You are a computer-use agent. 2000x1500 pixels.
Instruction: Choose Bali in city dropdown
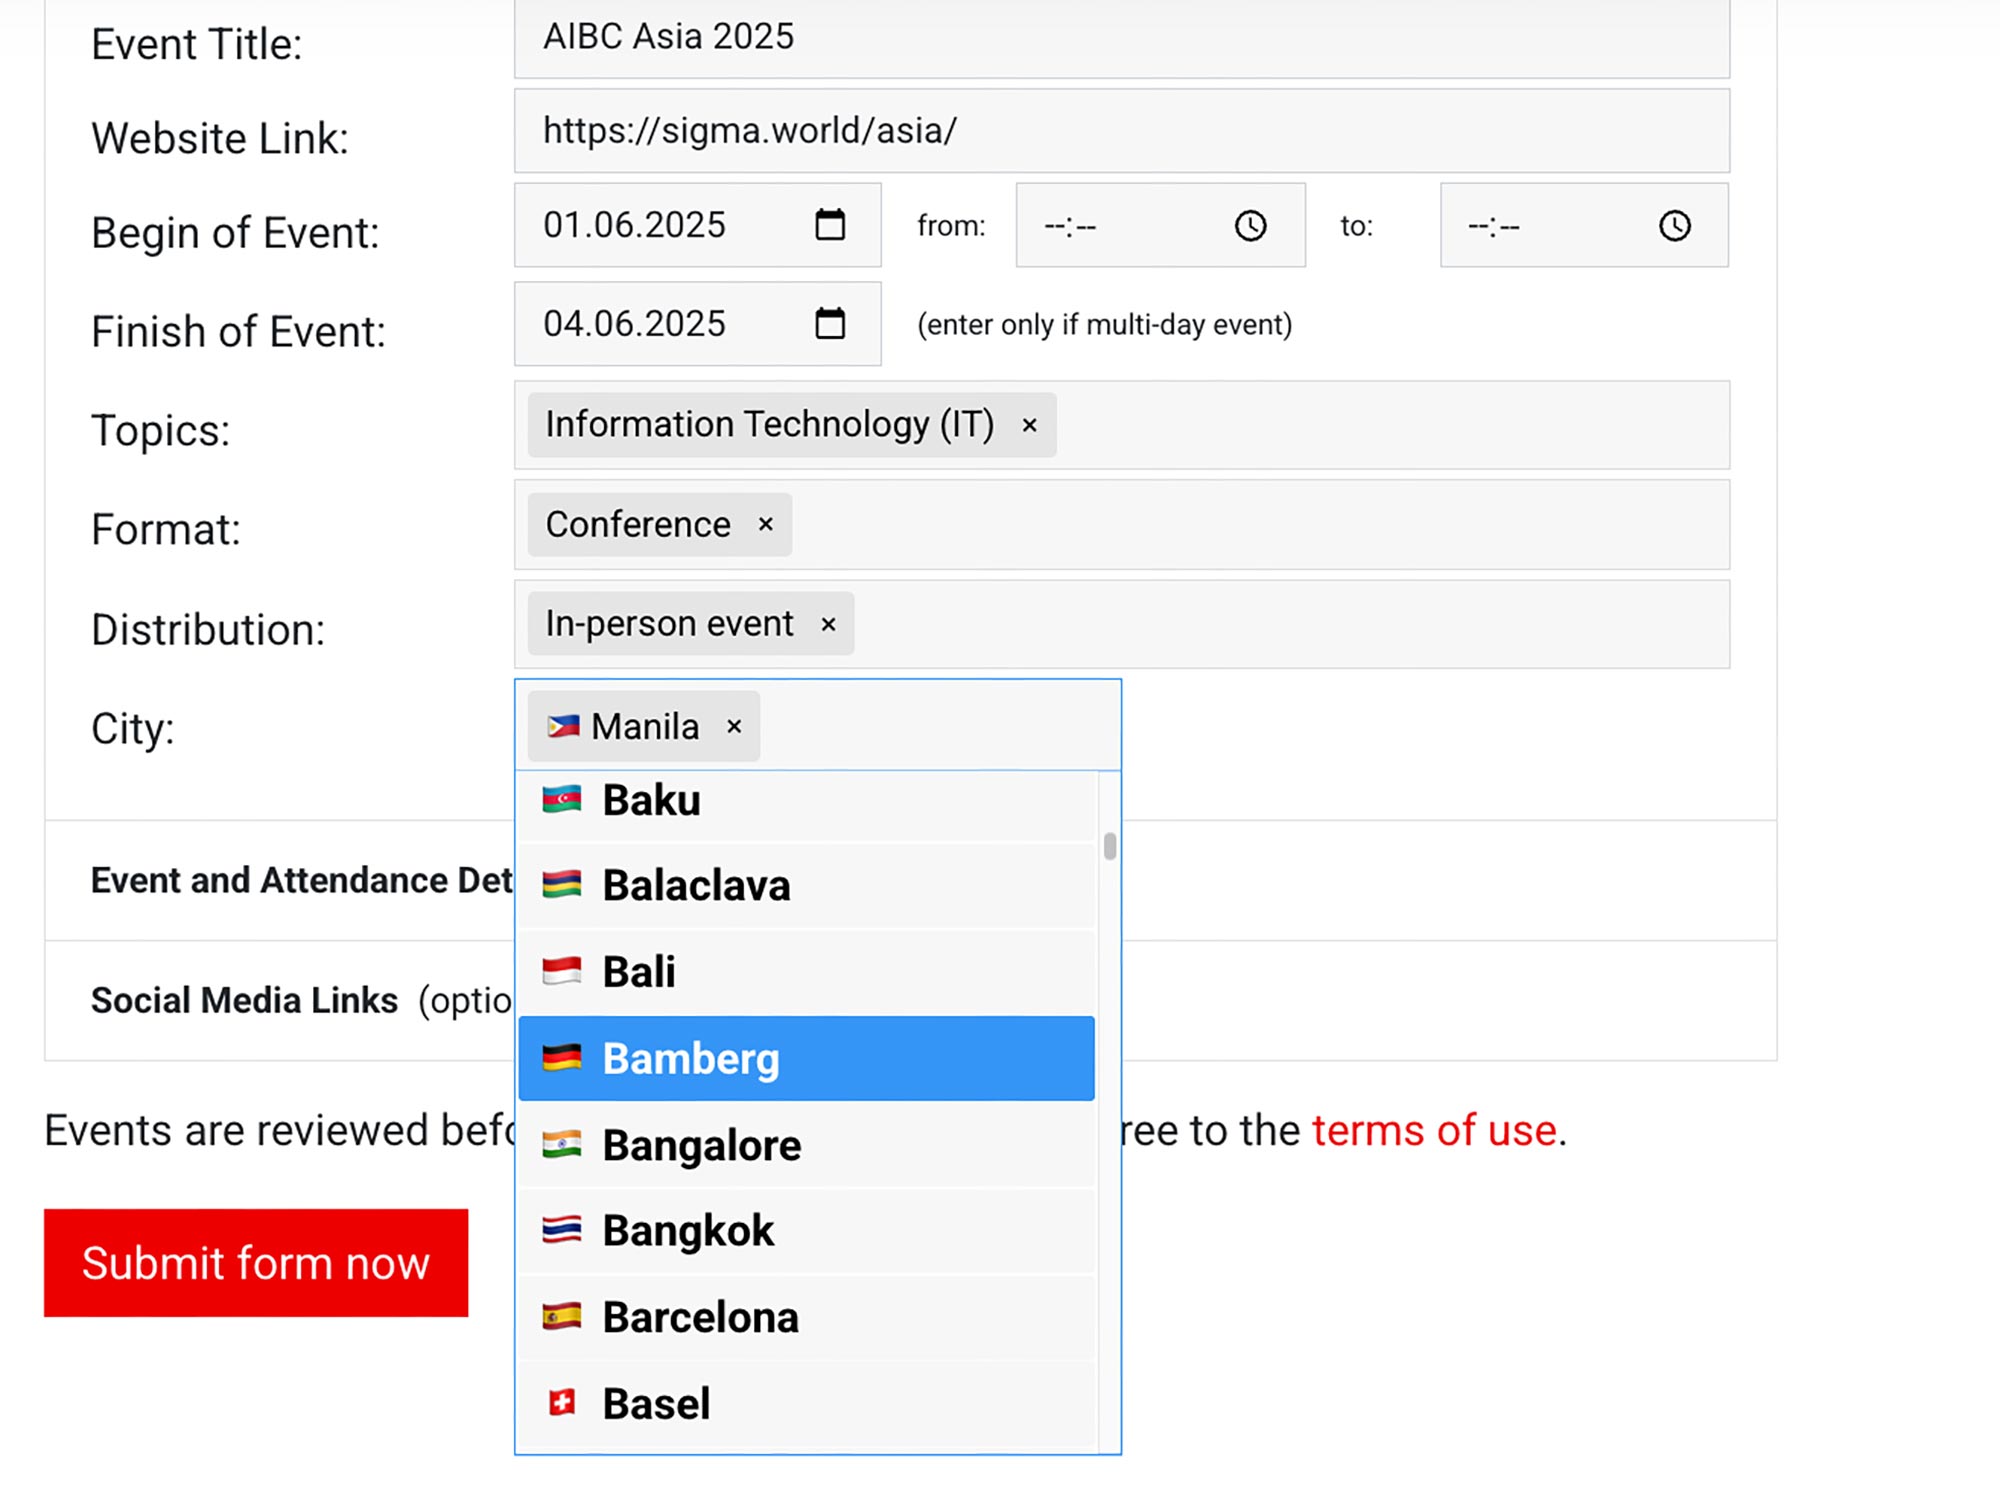pos(807,972)
